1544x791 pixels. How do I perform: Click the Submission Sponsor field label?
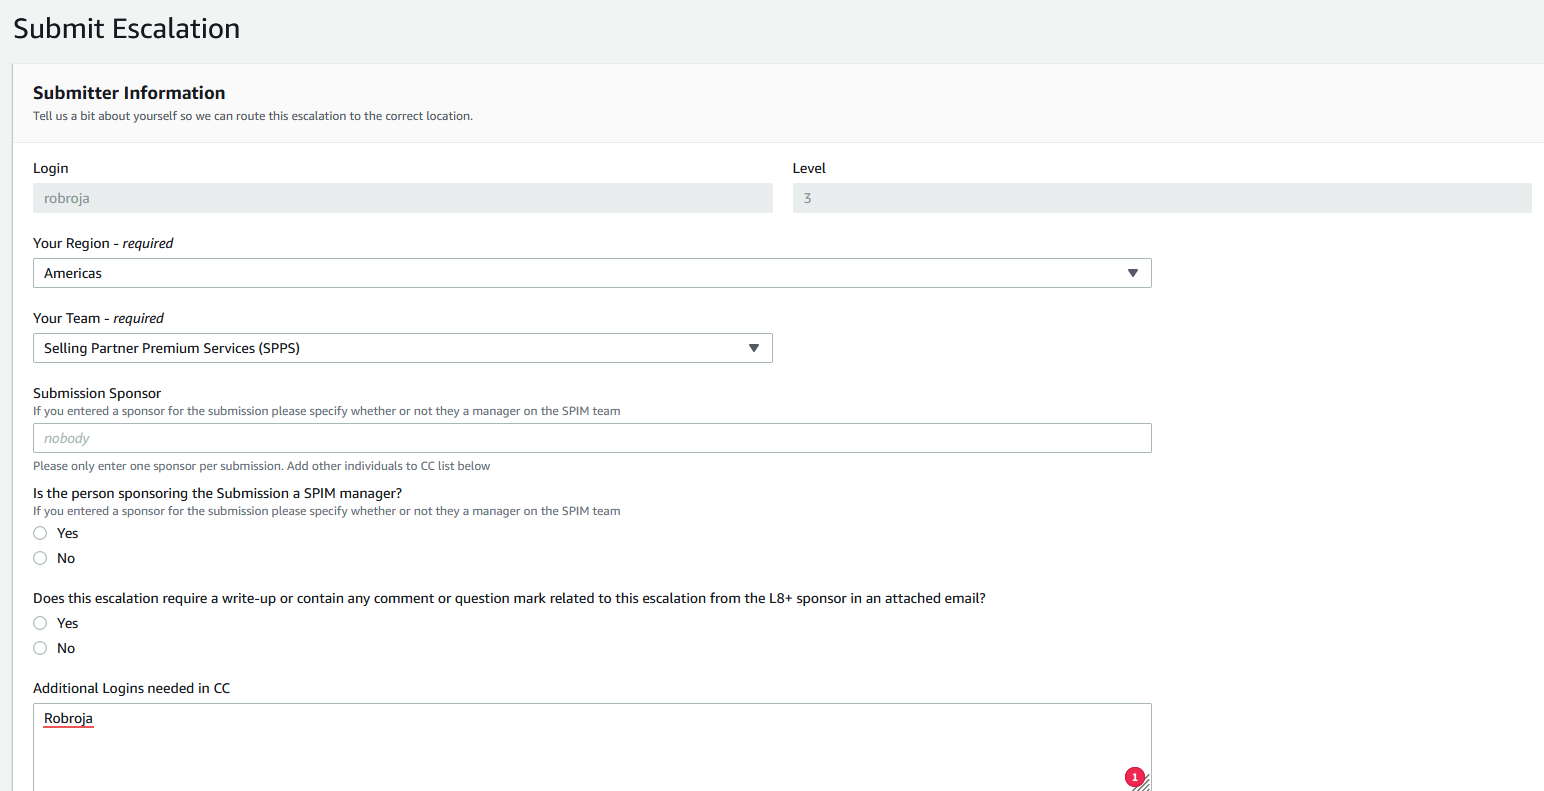pyautogui.click(x=97, y=393)
